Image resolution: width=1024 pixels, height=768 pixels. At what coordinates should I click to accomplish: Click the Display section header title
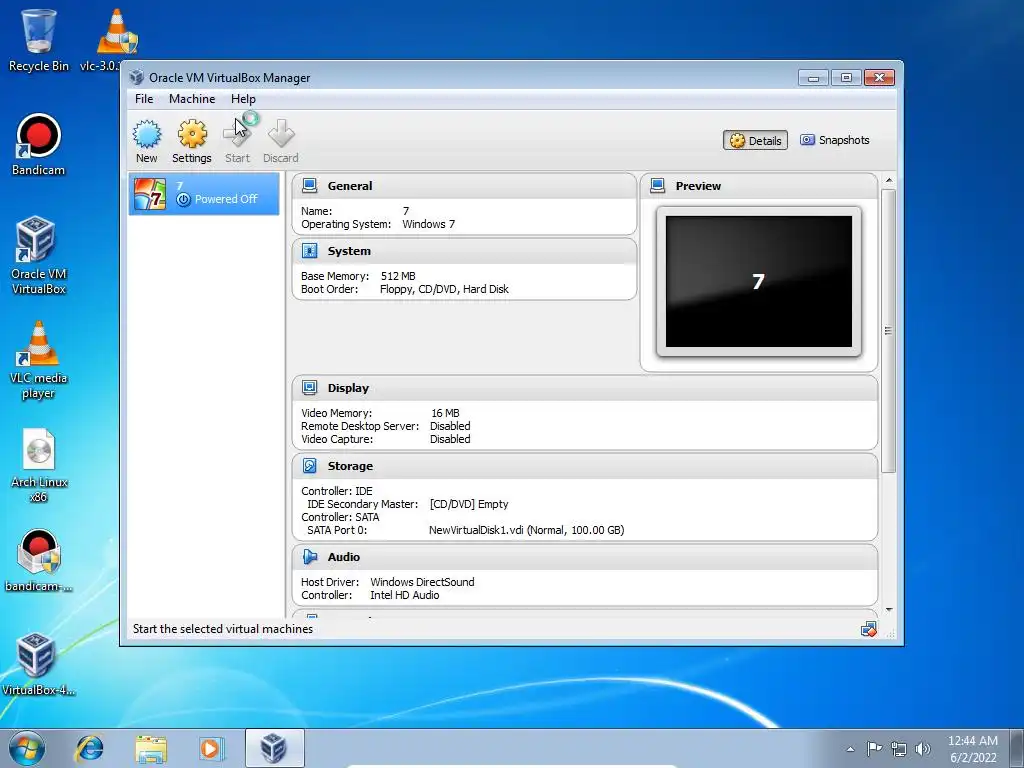[348, 388]
